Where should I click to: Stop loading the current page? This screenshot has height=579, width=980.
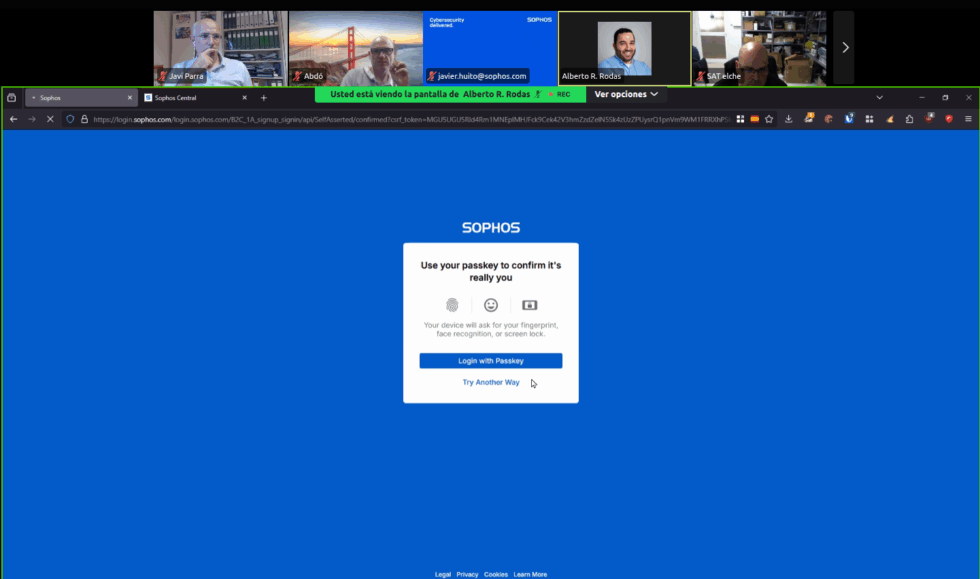tap(50, 119)
